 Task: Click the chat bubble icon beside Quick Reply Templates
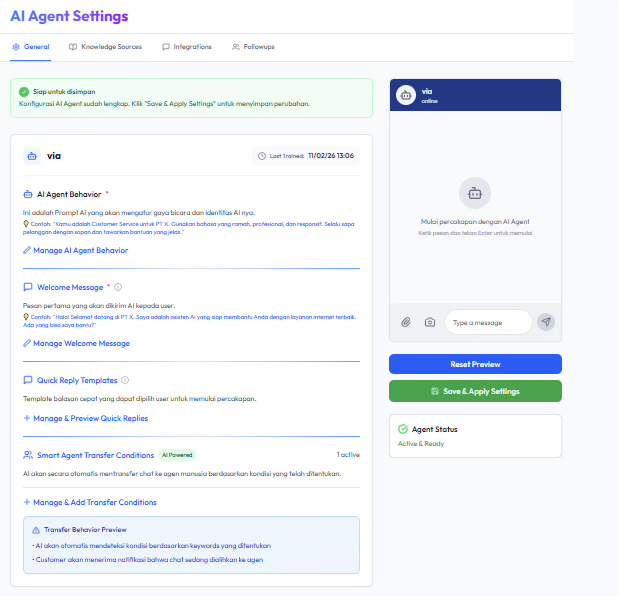pyautogui.click(x=28, y=380)
